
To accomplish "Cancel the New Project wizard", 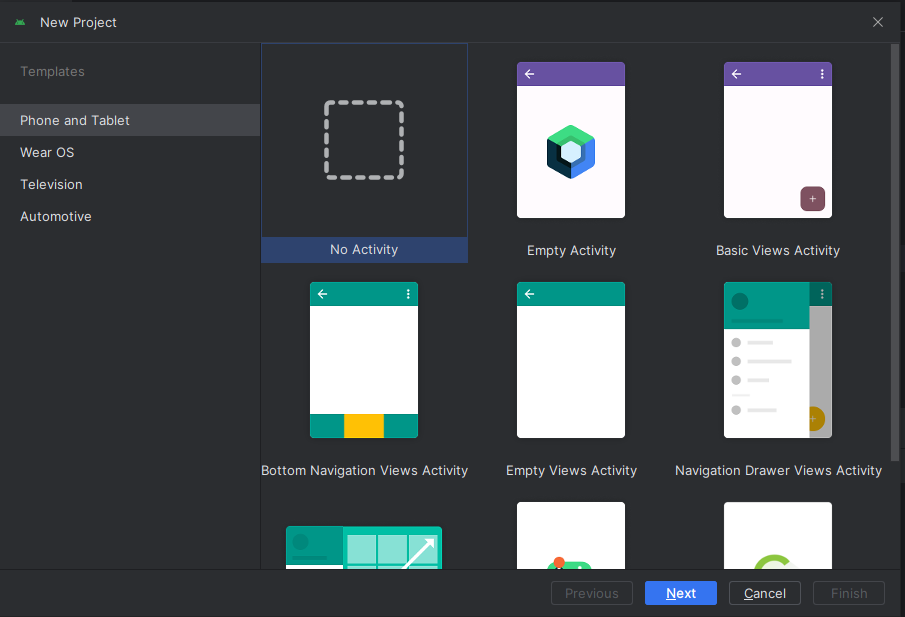I will [x=764, y=593].
